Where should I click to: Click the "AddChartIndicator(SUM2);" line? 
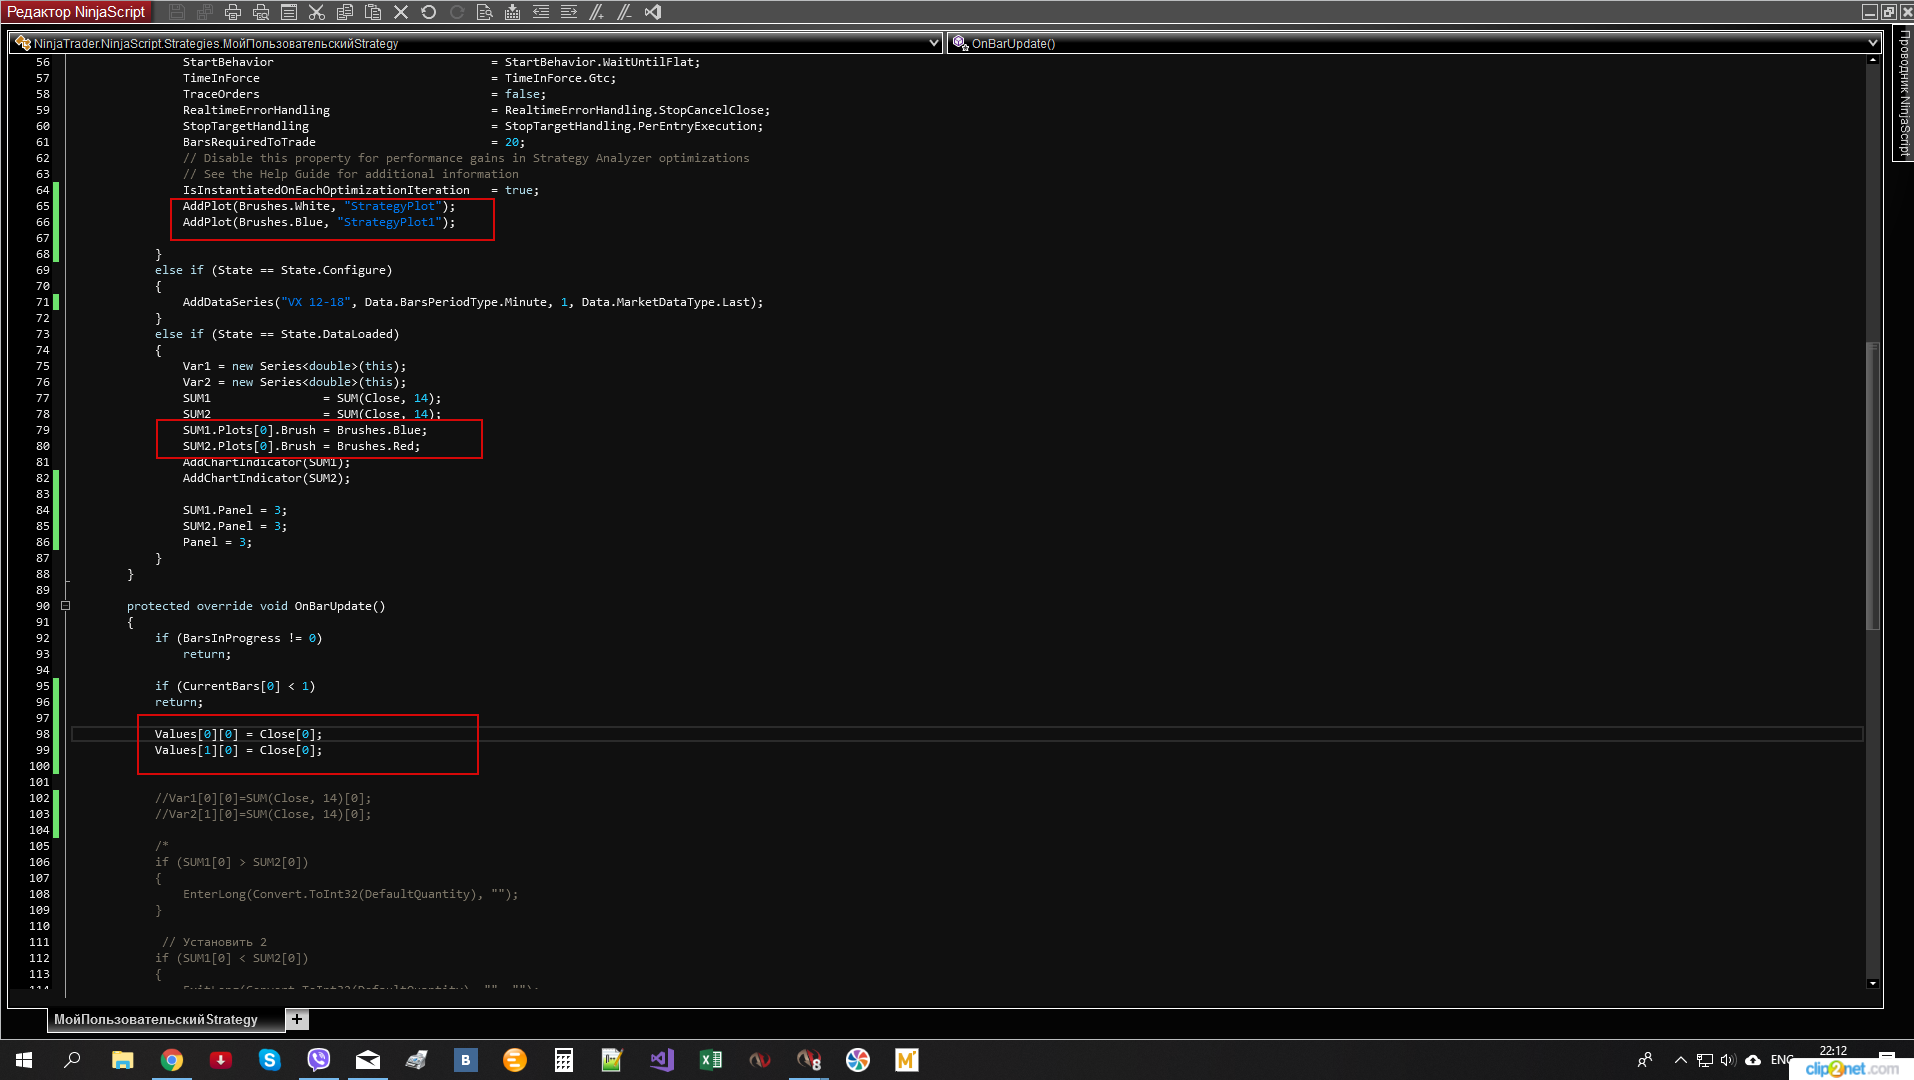point(266,478)
